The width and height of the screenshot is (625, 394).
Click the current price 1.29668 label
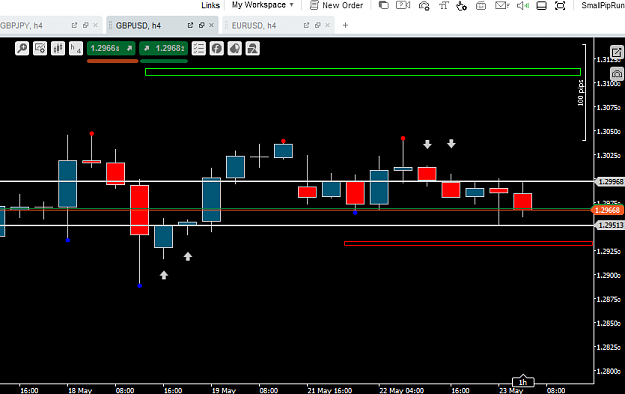[x=607, y=210]
